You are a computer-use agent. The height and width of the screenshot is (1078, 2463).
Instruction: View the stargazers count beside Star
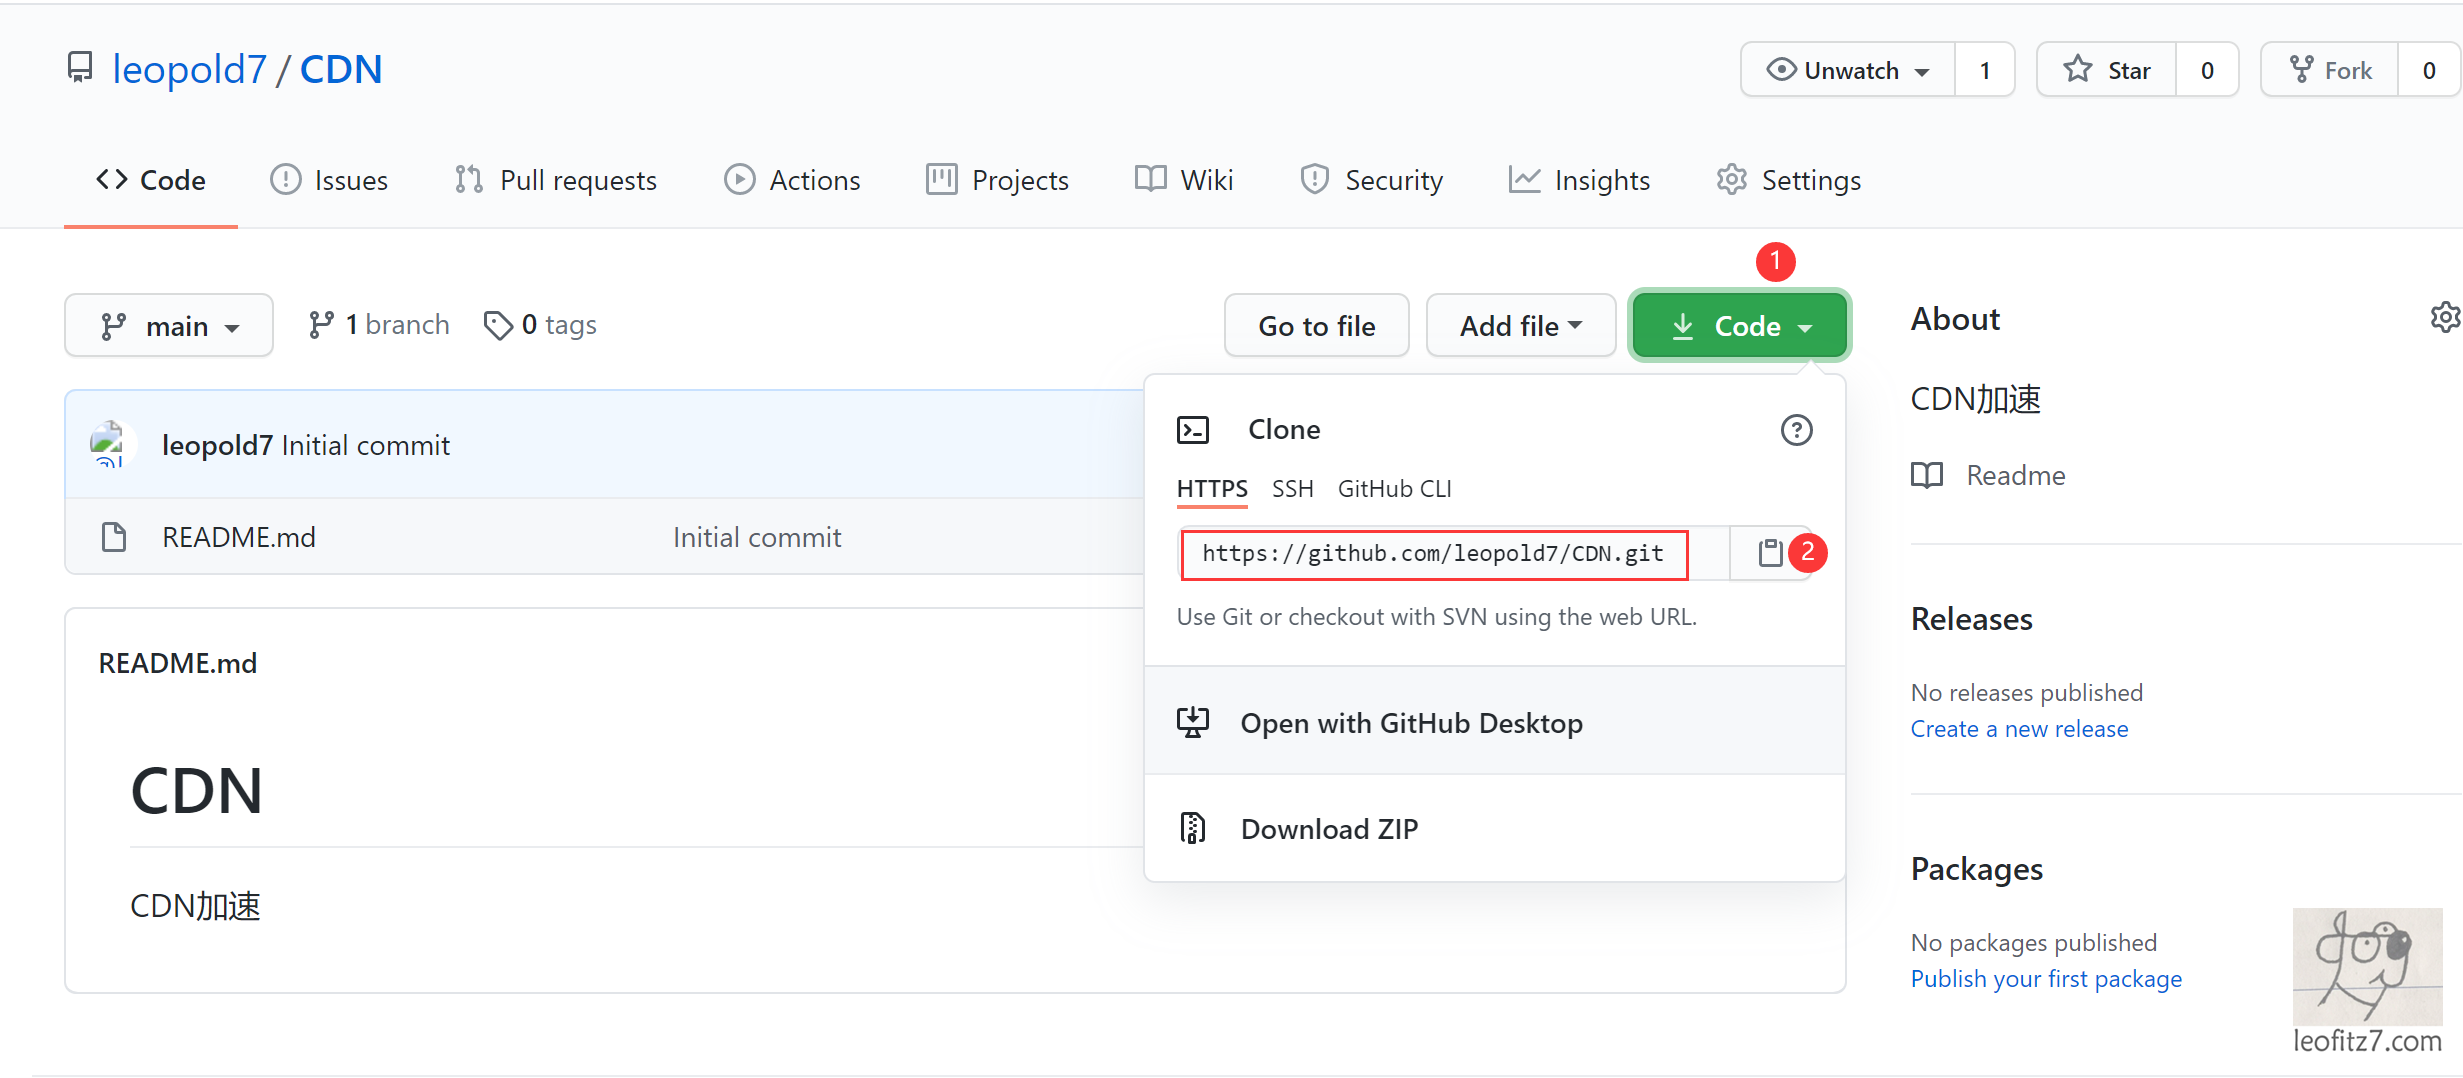[x=2207, y=70]
